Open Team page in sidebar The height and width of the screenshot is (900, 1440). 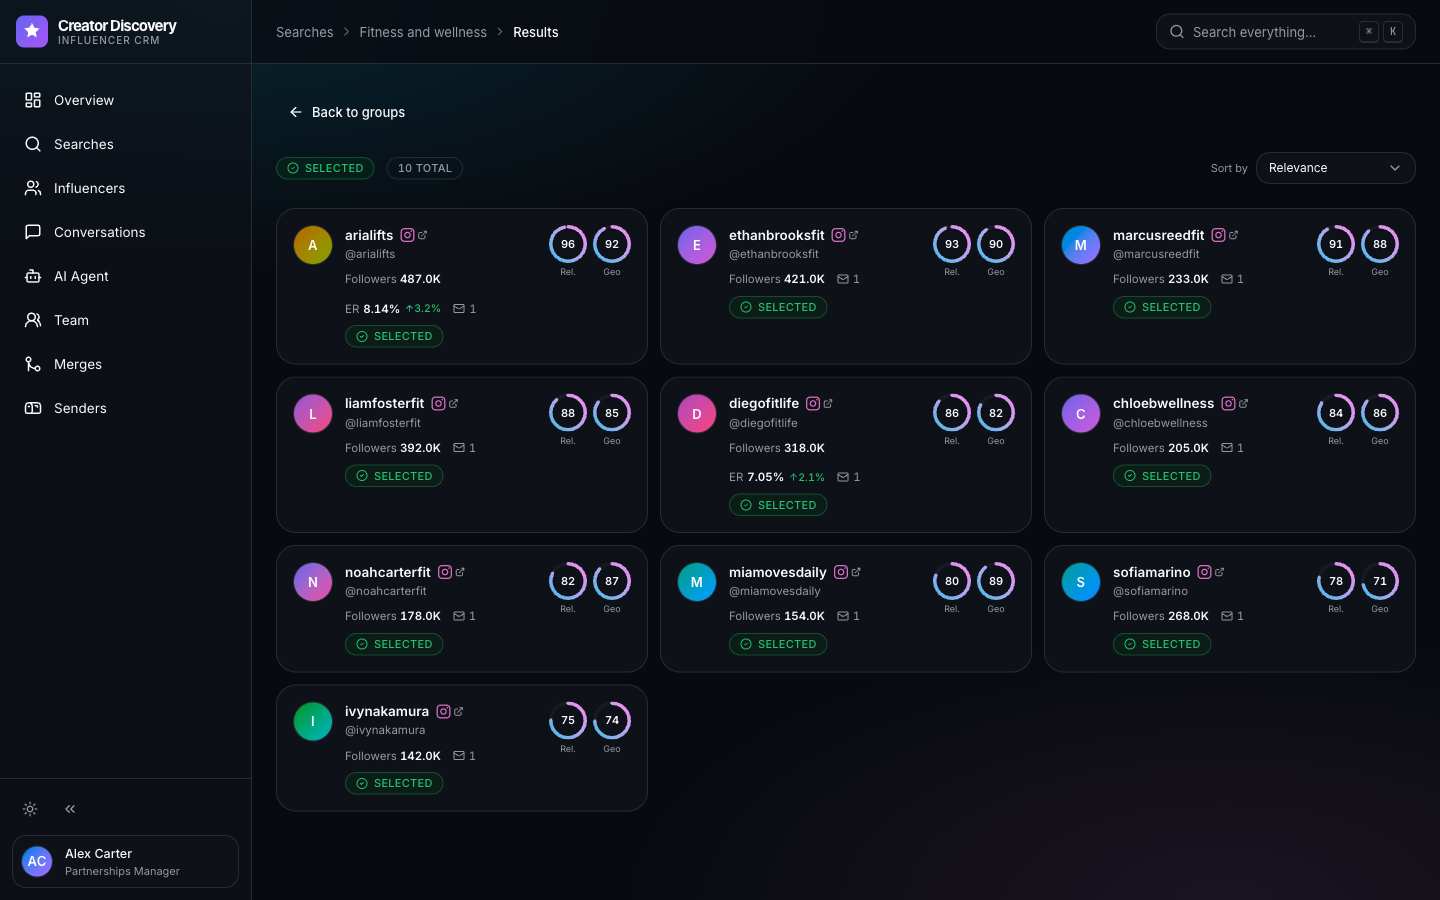[x=125, y=320]
